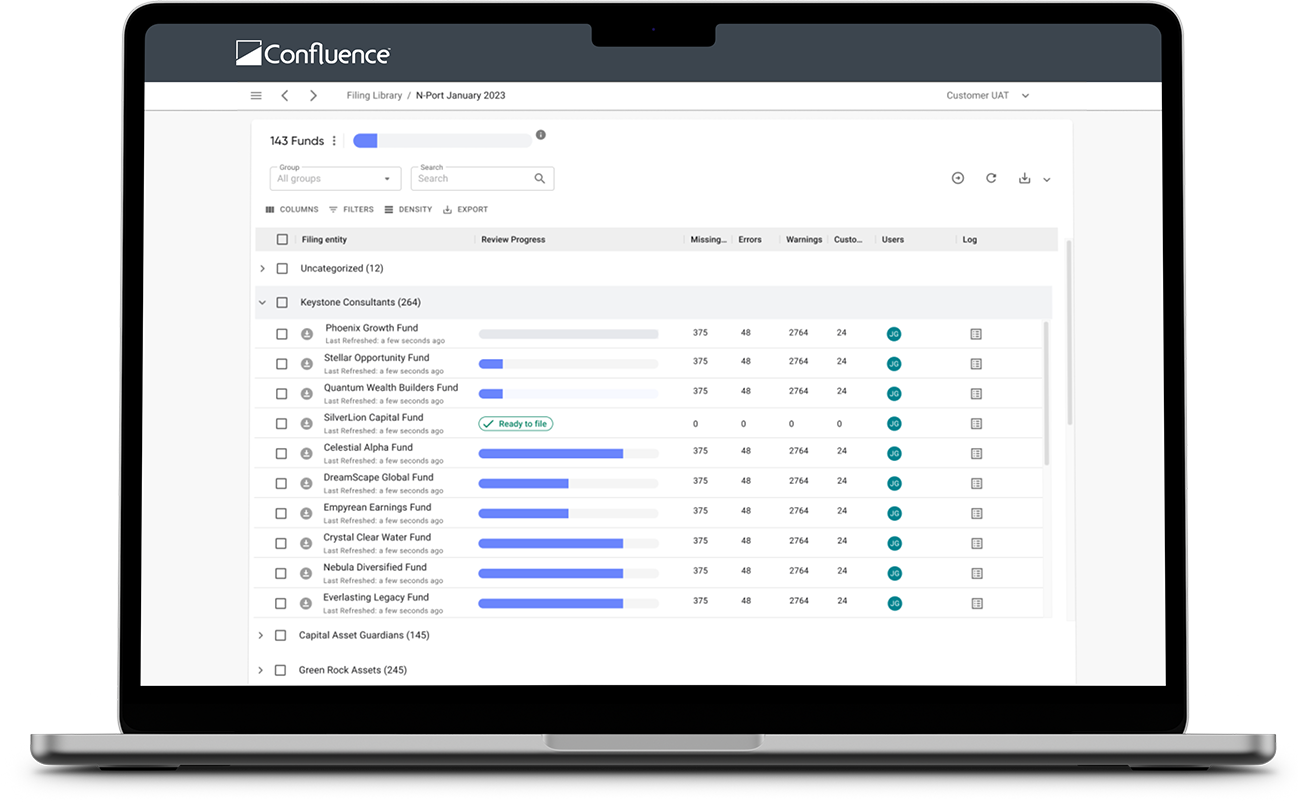Click the download icon beside Celestial Alpha Fund
The width and height of the screenshot is (1298, 805).
pyautogui.click(x=307, y=454)
